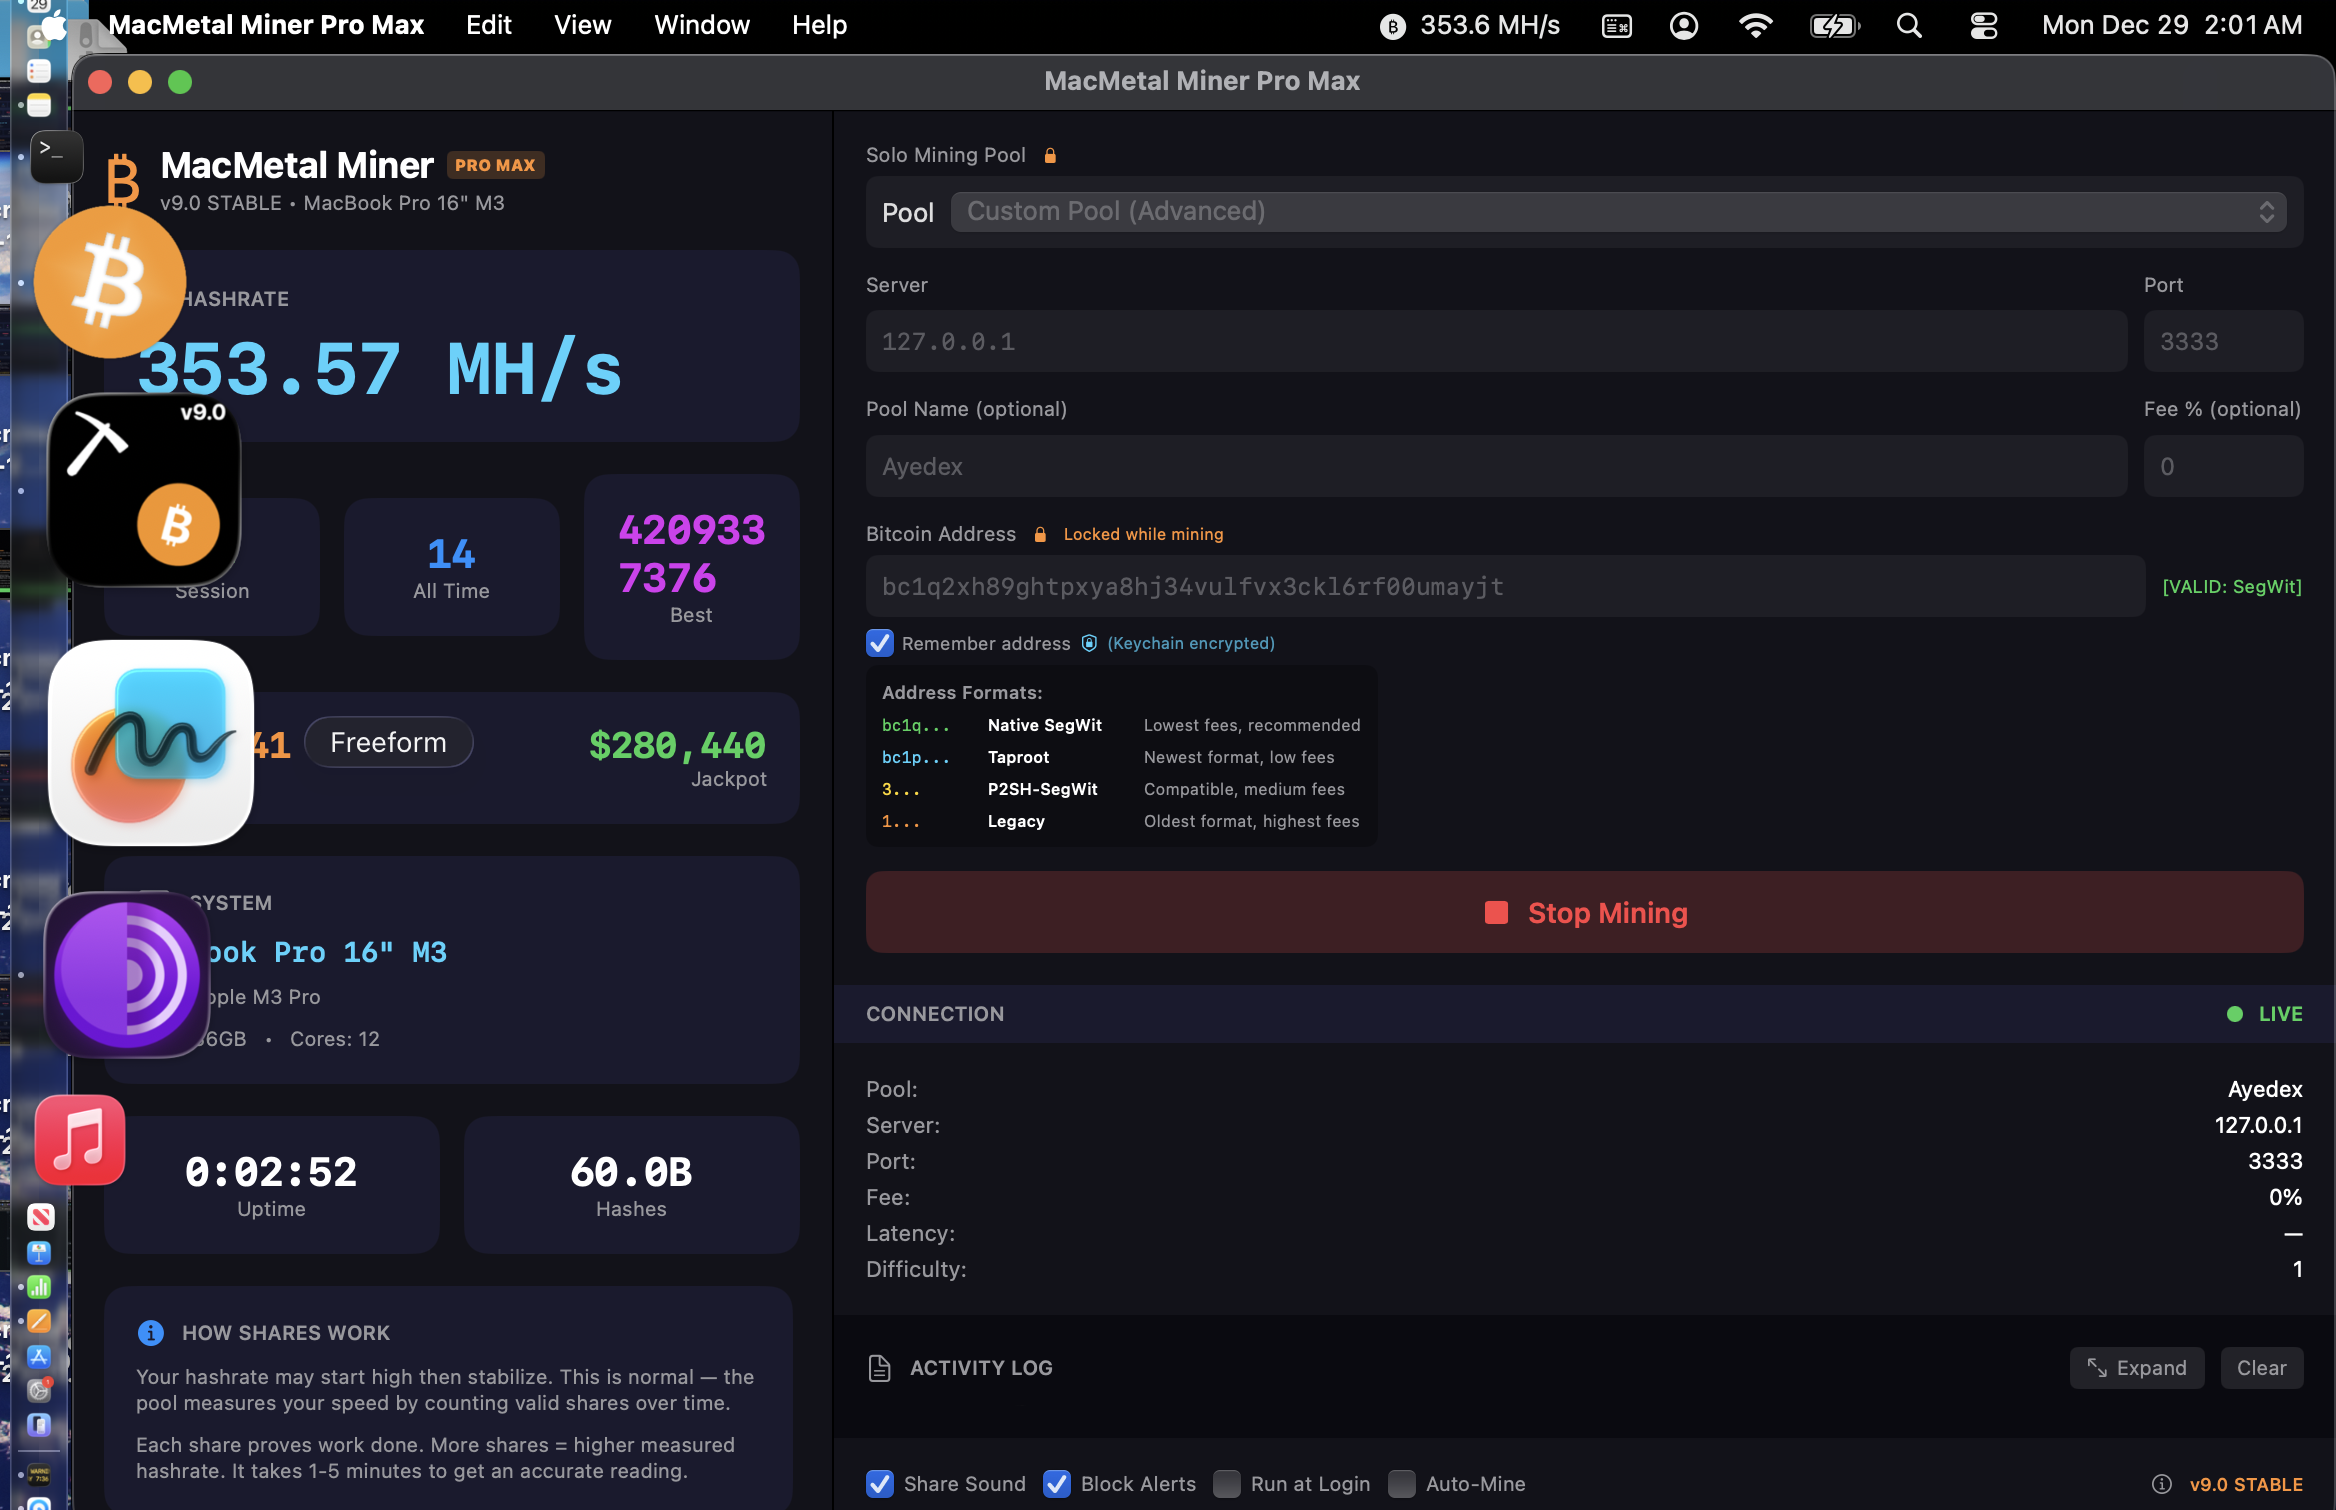The image size is (2336, 1510).
Task: Uncheck the Remember address checkbox
Action: 880,643
